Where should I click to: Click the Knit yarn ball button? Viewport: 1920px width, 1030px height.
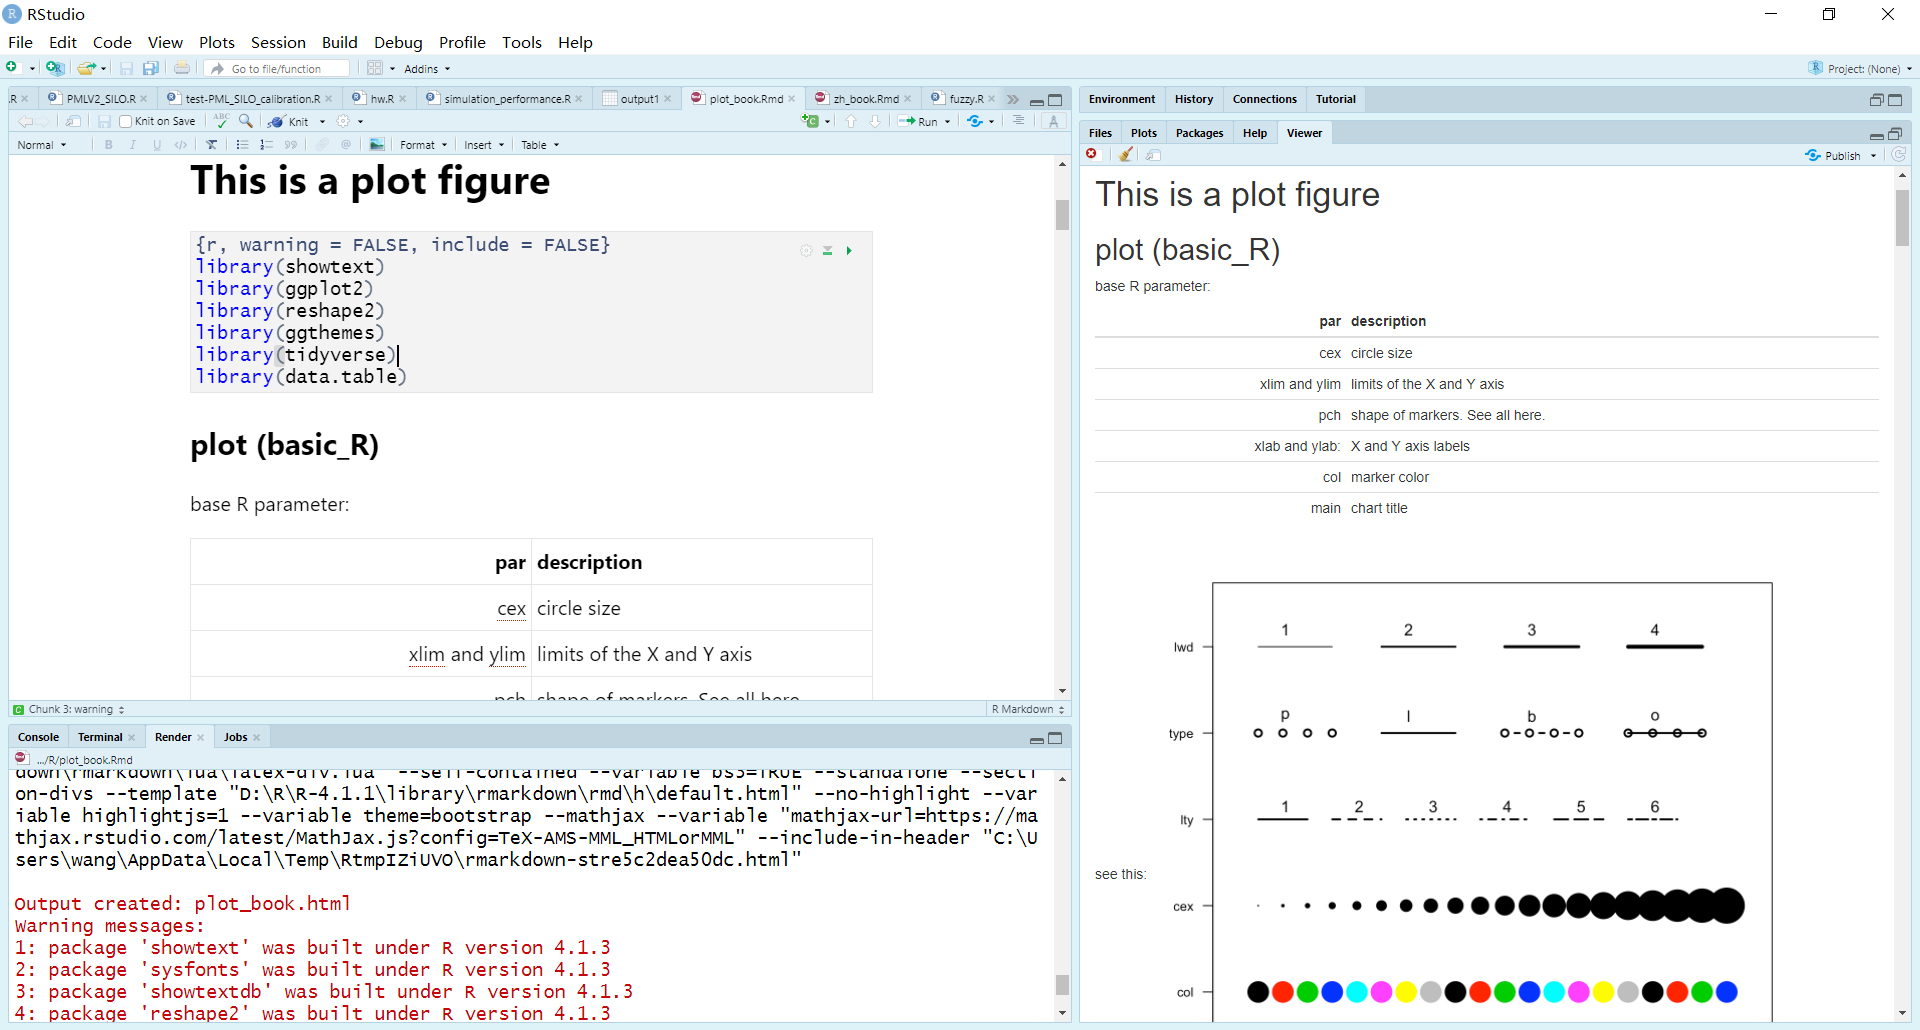(x=289, y=121)
